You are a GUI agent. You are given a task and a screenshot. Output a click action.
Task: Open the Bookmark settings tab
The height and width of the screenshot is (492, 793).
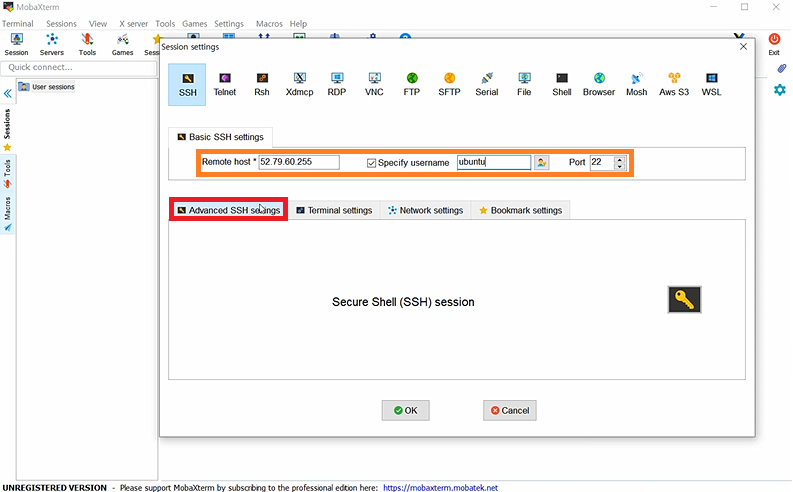520,210
